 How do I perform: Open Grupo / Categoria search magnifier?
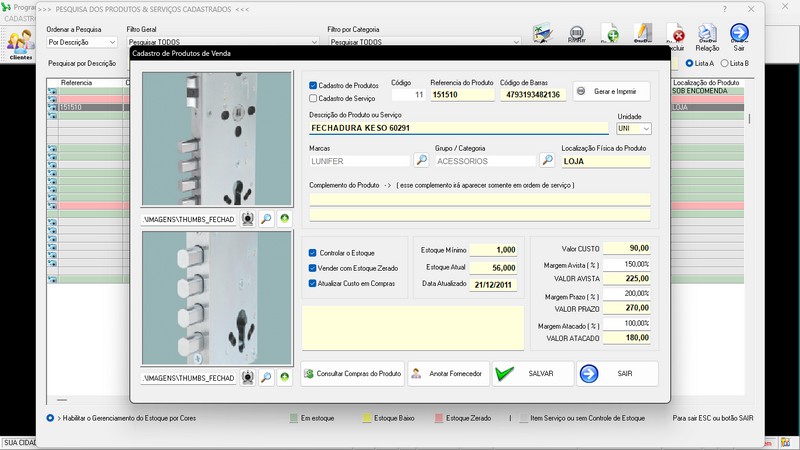click(x=547, y=160)
